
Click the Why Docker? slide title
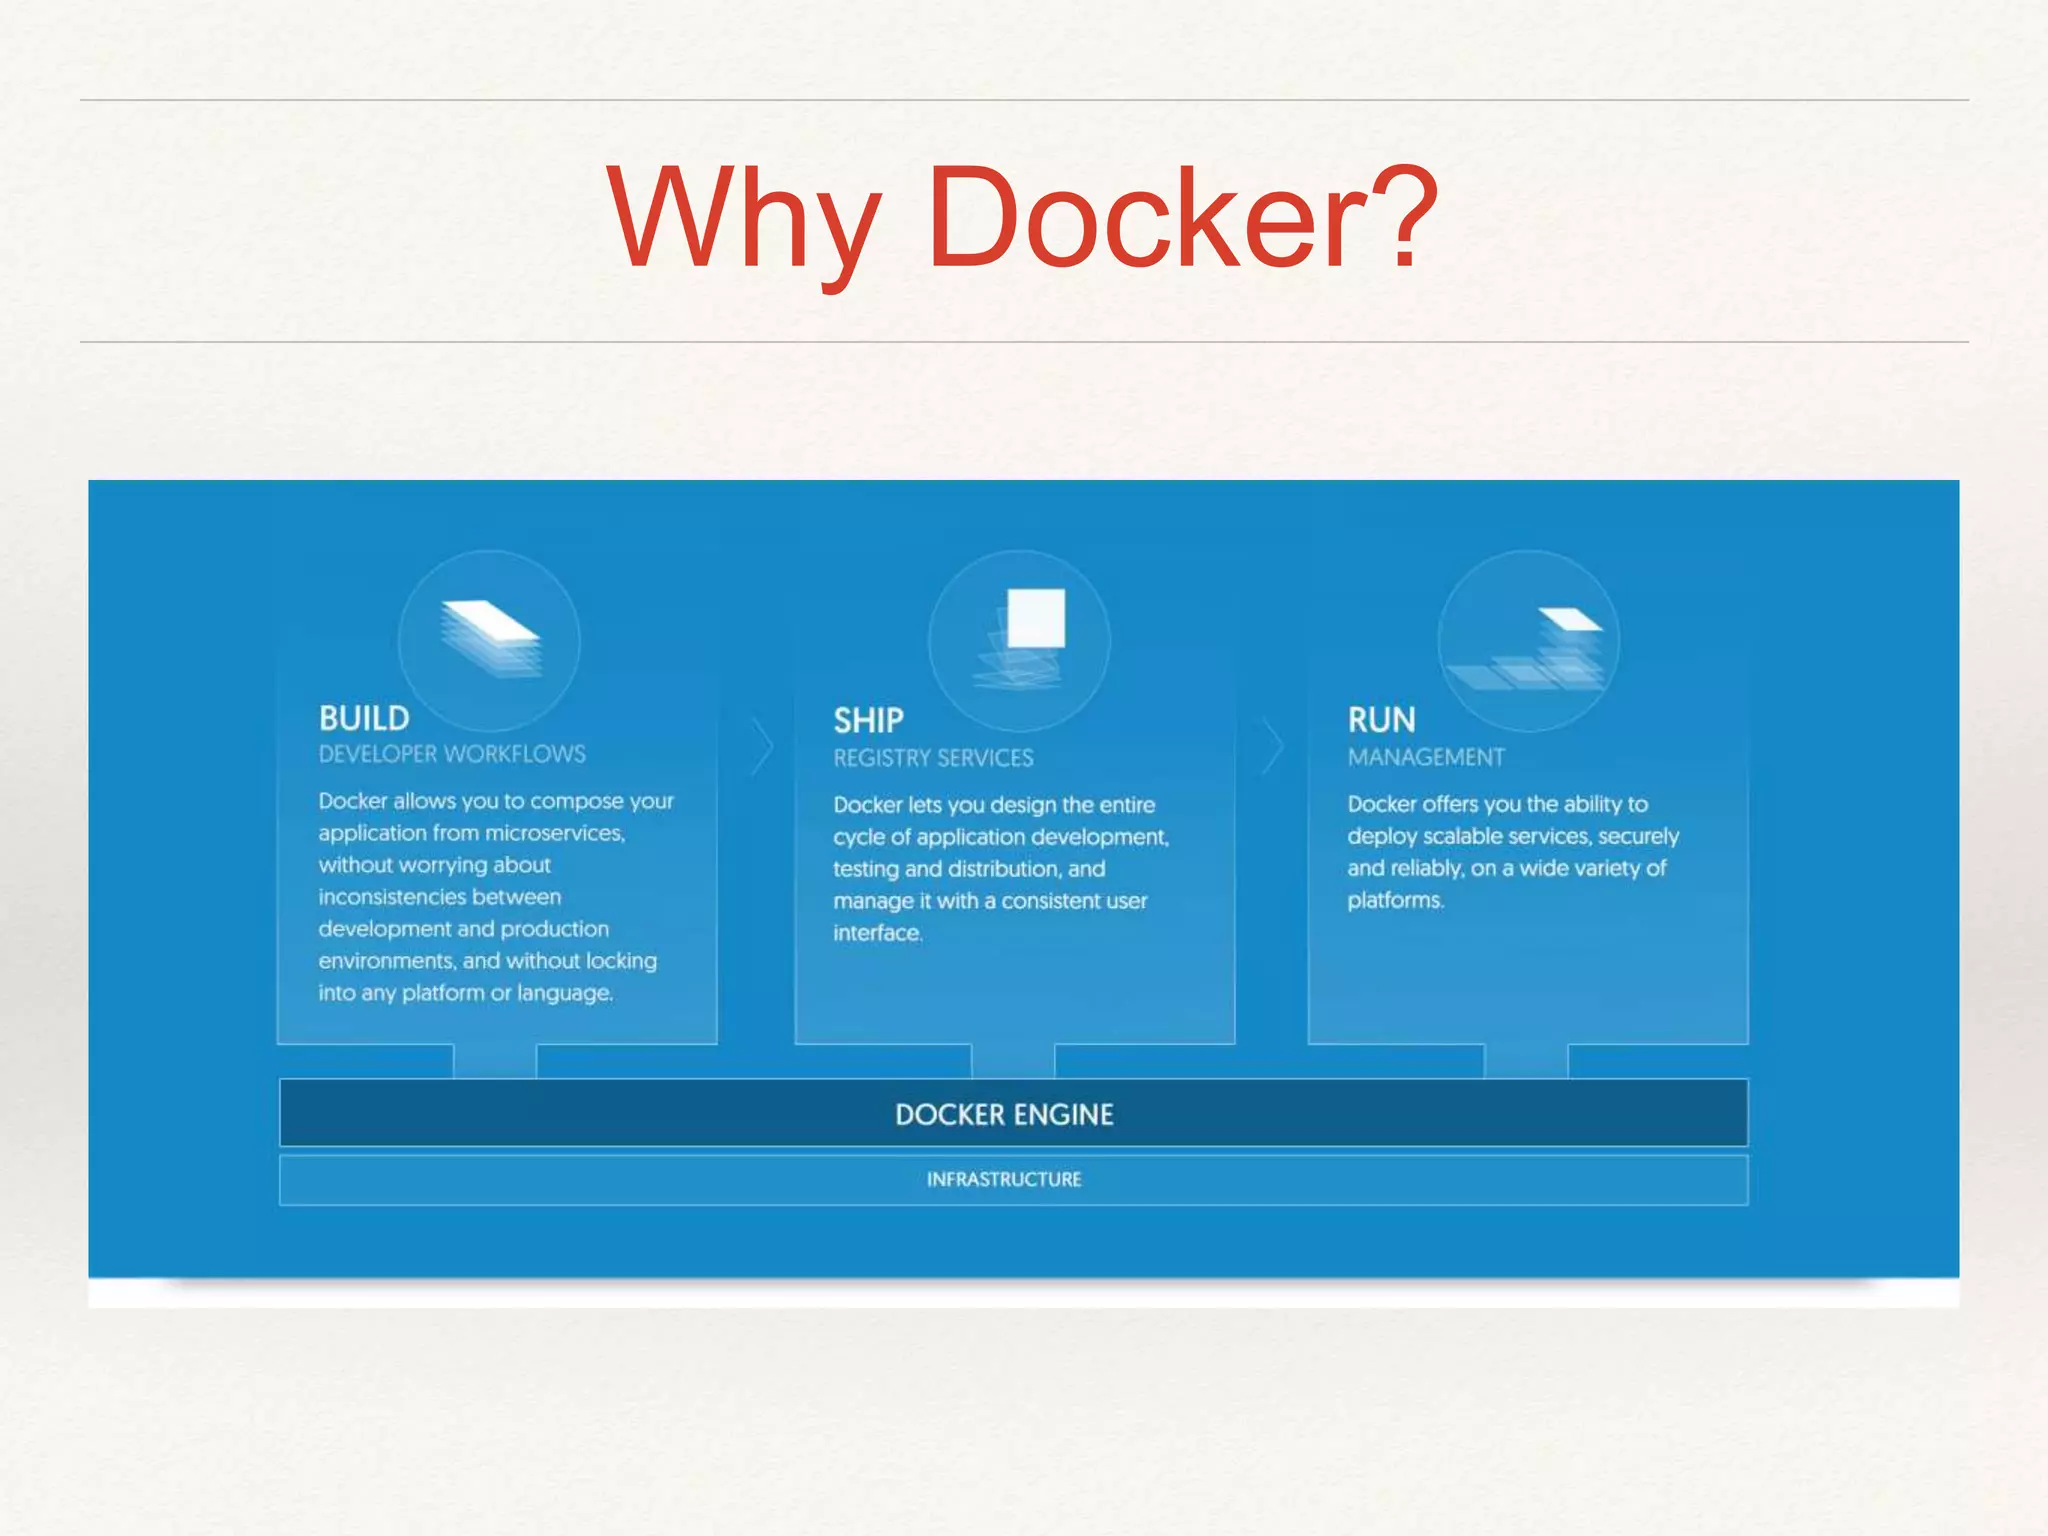pyautogui.click(x=1022, y=218)
